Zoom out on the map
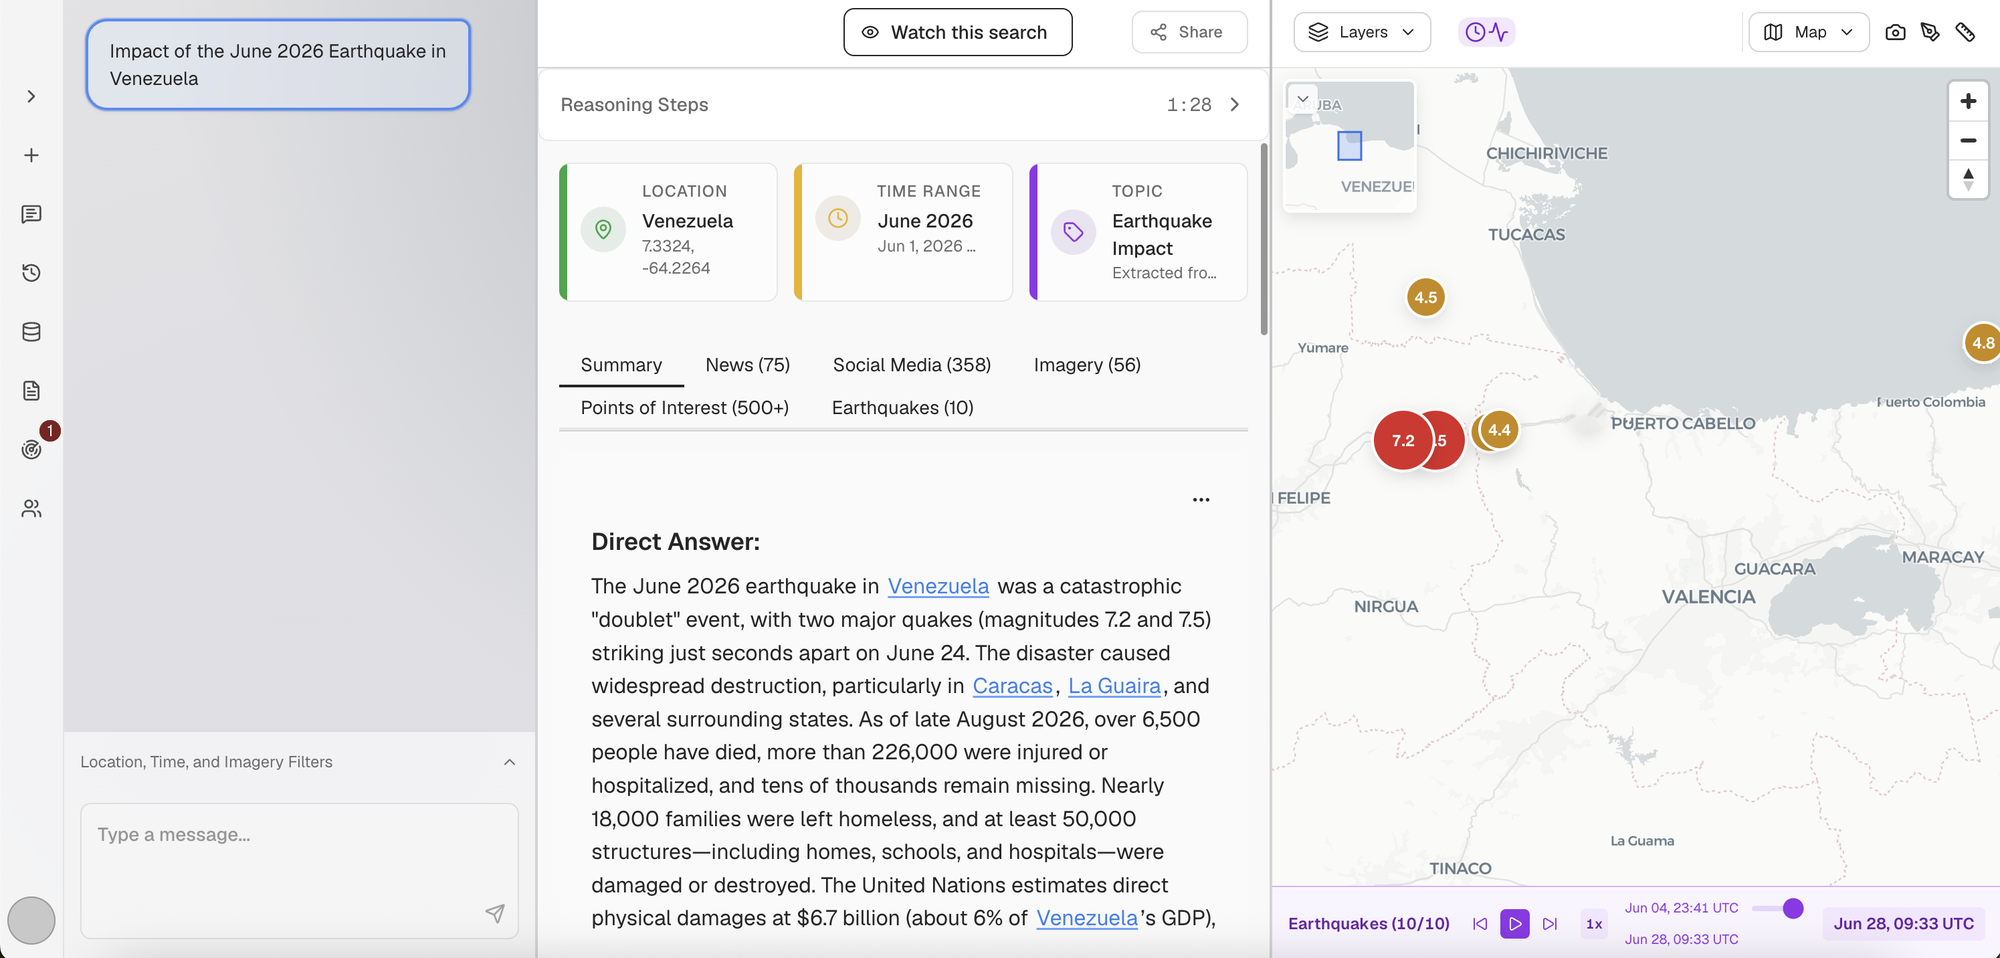 coord(1968,140)
